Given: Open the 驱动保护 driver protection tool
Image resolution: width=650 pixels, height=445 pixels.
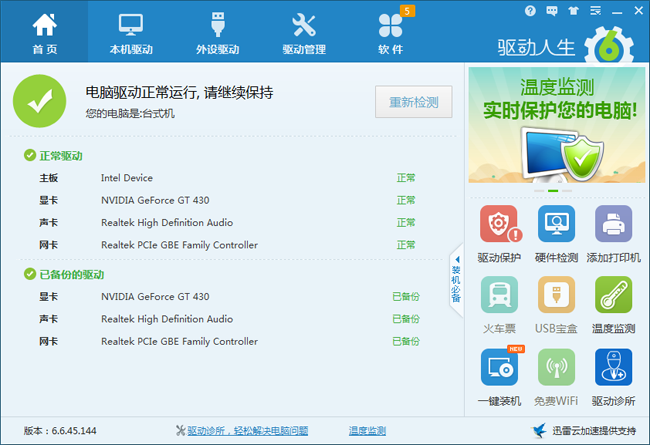Looking at the screenshot, I should point(499,224).
